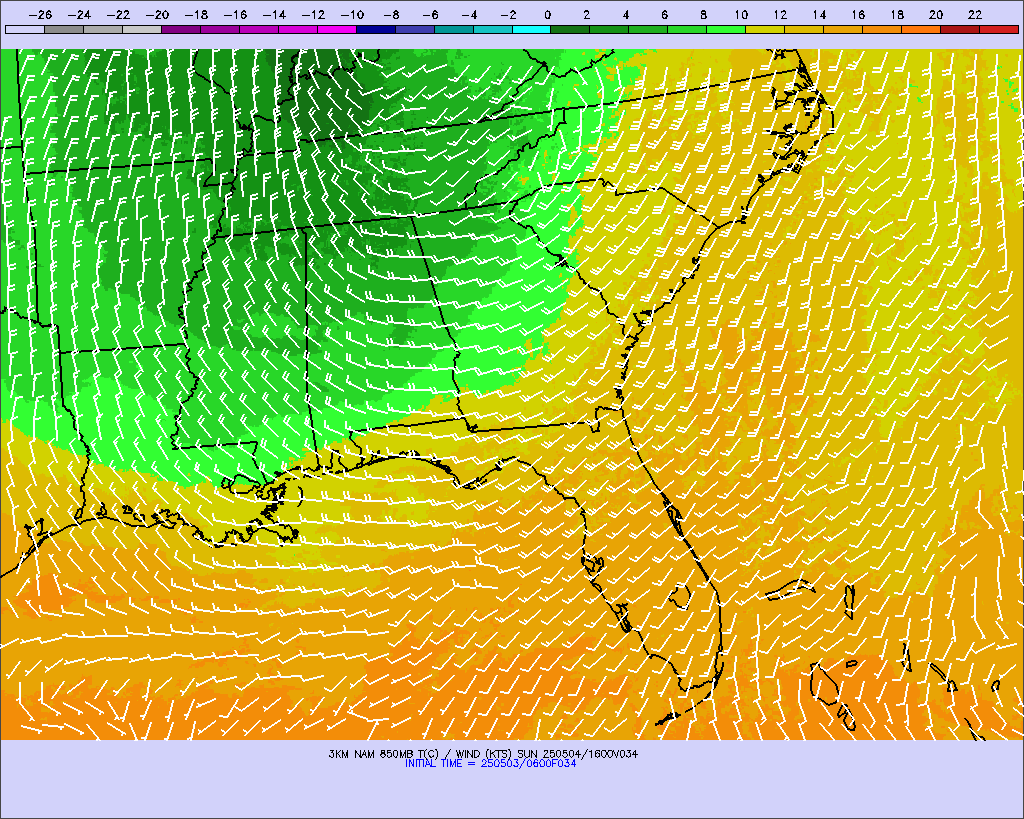Select the amber segment between 14 and 16
Image resolution: width=1024 pixels, height=819 pixels.
click(x=843, y=29)
